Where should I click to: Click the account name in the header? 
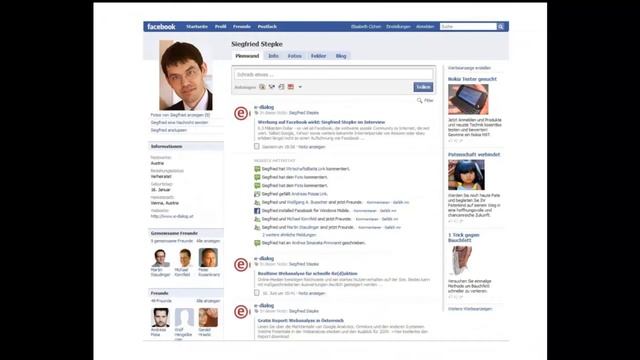click(366, 27)
